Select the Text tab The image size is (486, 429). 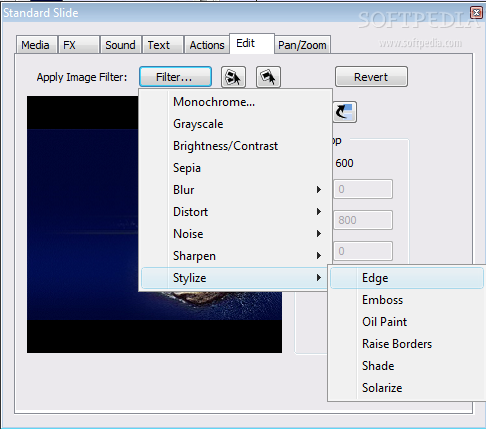[163, 45]
